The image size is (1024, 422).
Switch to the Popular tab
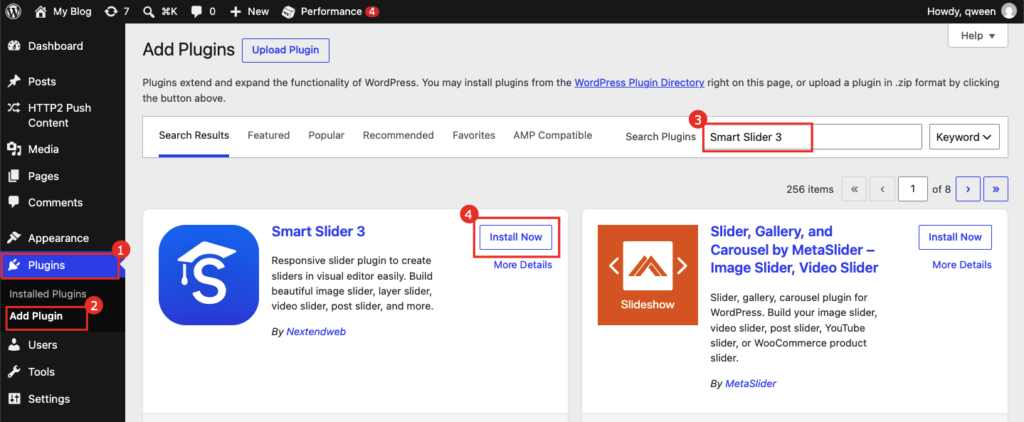(327, 135)
